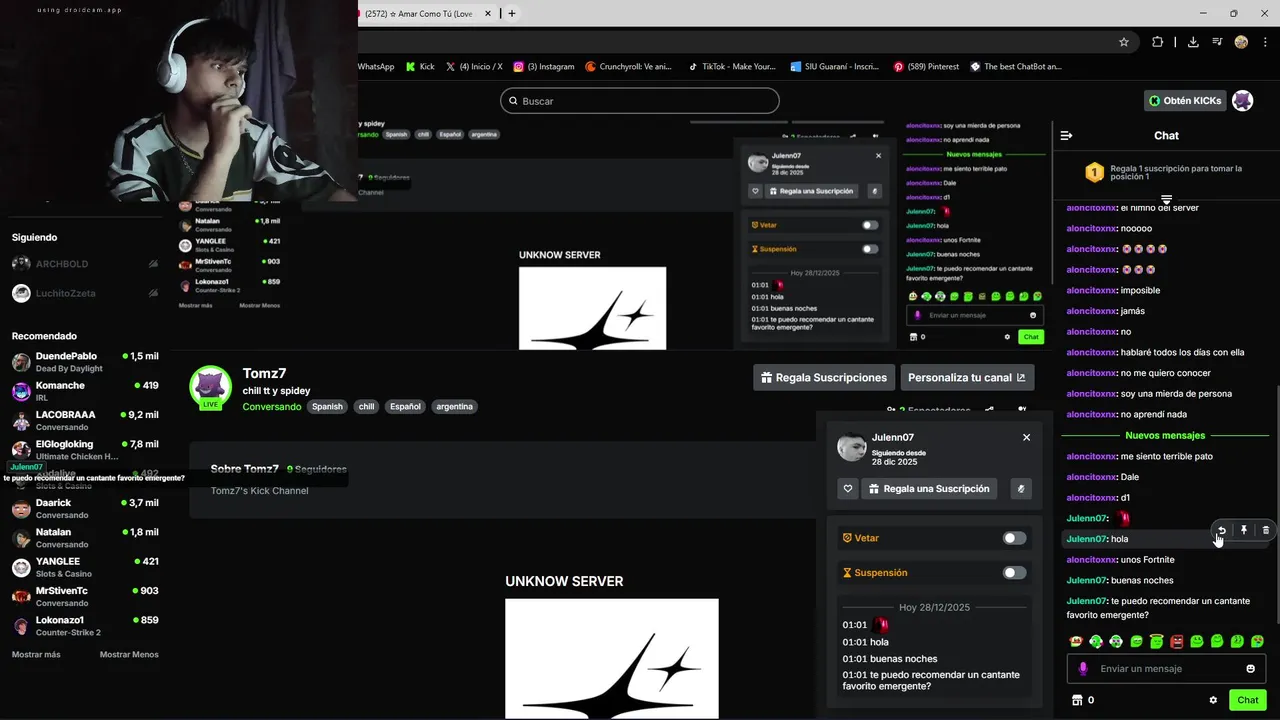Image resolution: width=1280 pixels, height=720 pixels.
Task: Open DuendePablo recommended channel
Action: (x=85, y=361)
